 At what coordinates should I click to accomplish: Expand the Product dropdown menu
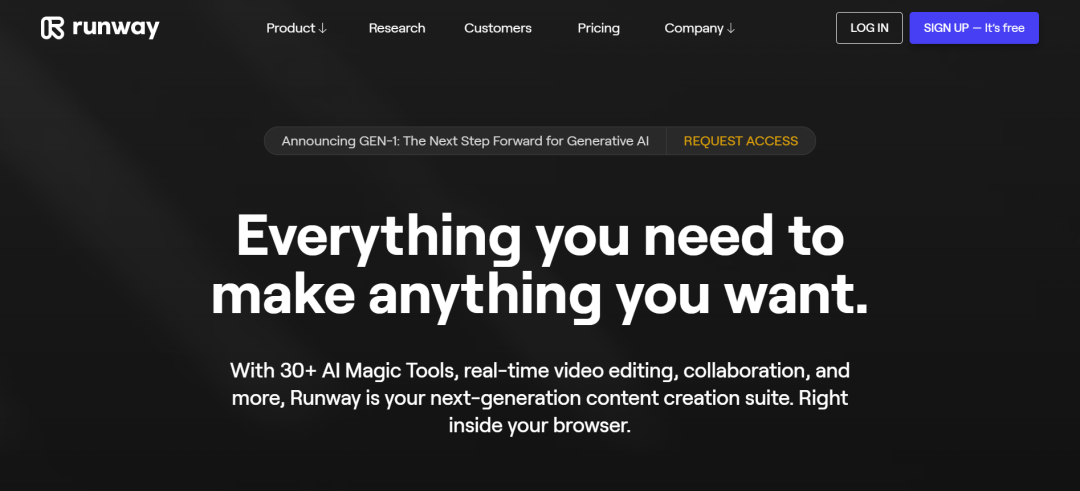297,28
